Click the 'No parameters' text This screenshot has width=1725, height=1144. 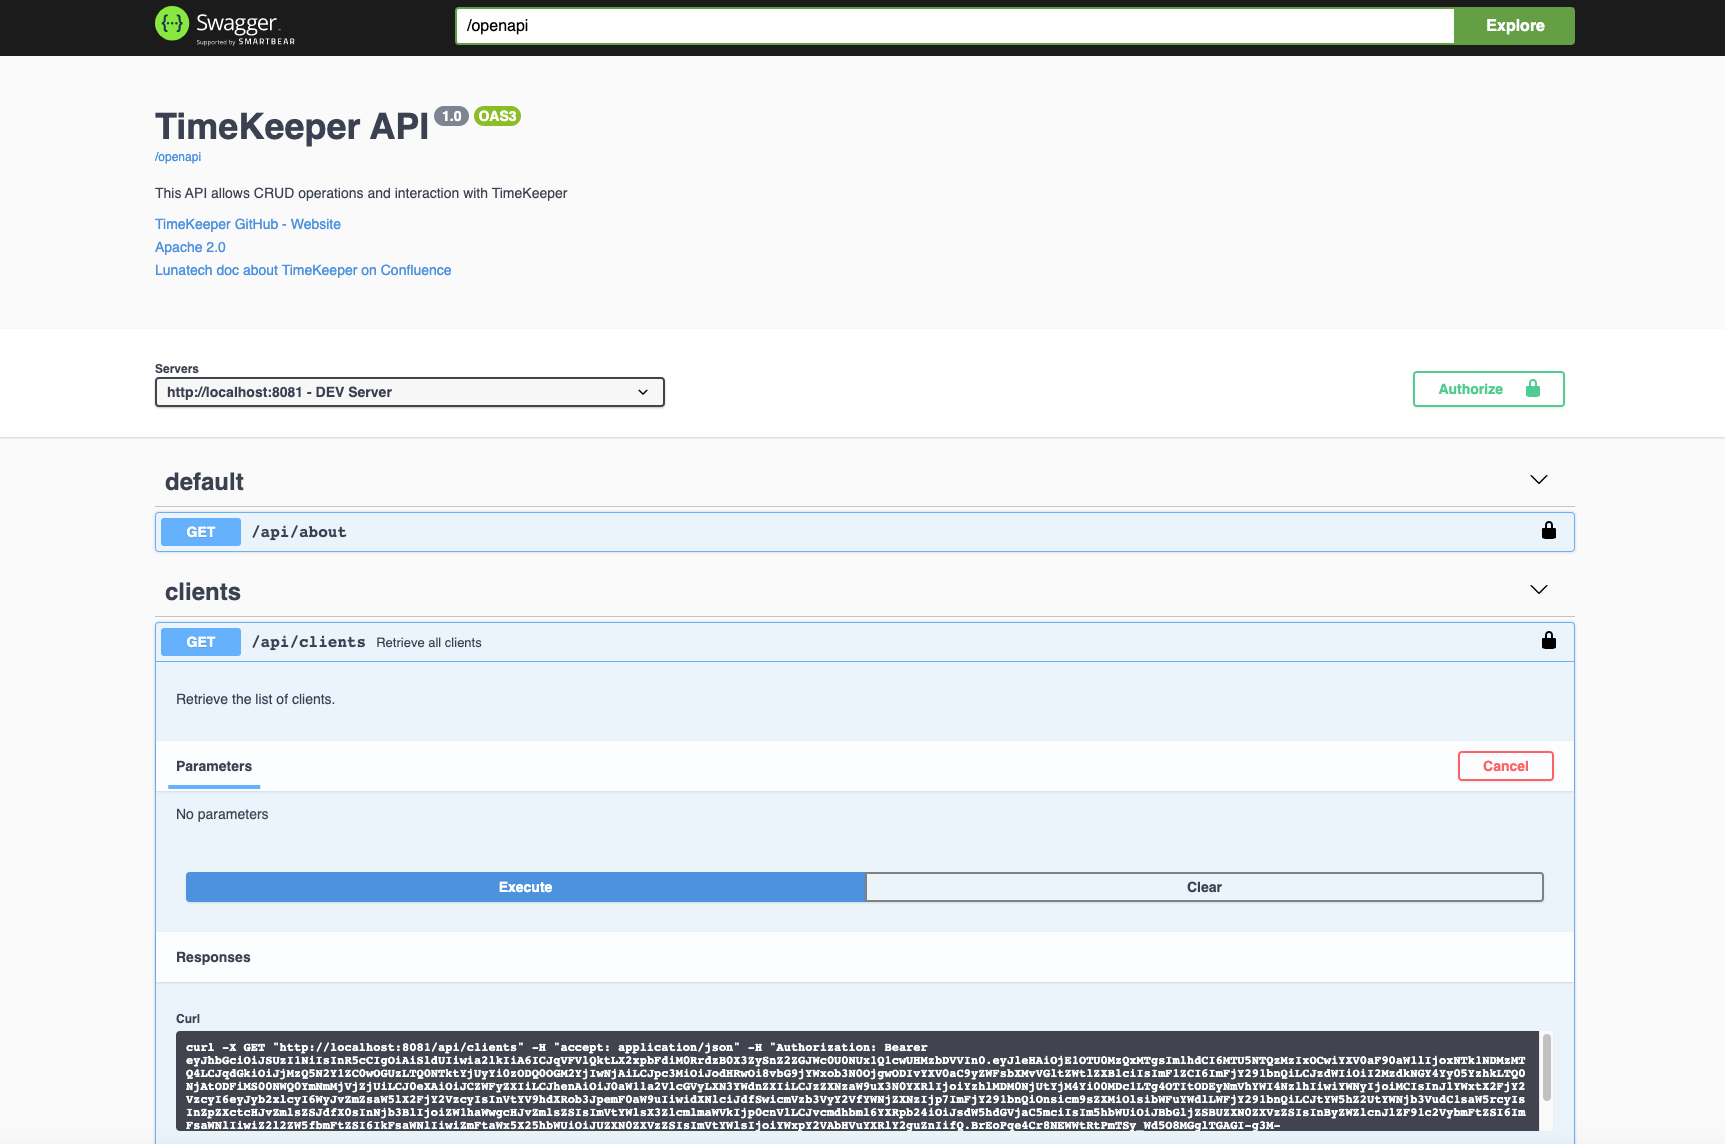(222, 814)
